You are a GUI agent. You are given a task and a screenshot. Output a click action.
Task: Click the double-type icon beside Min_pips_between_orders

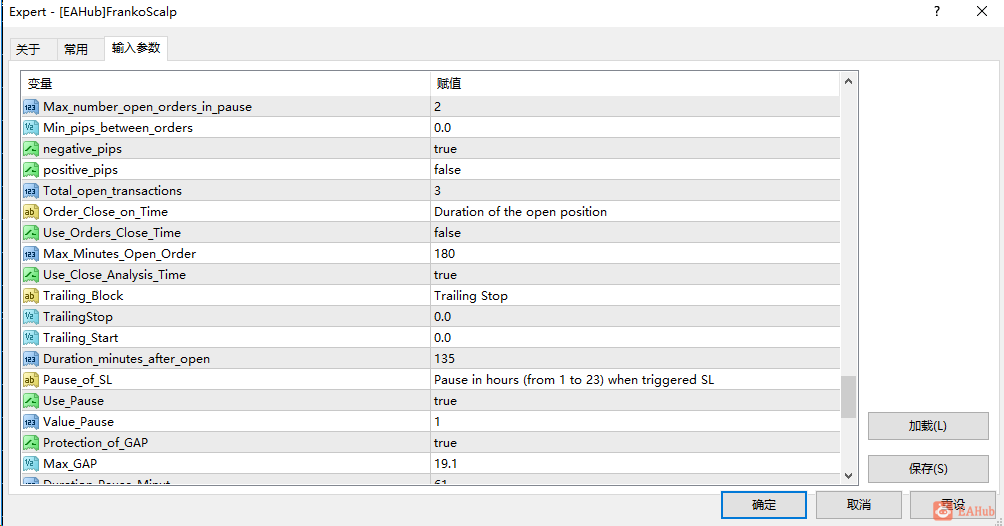point(31,127)
